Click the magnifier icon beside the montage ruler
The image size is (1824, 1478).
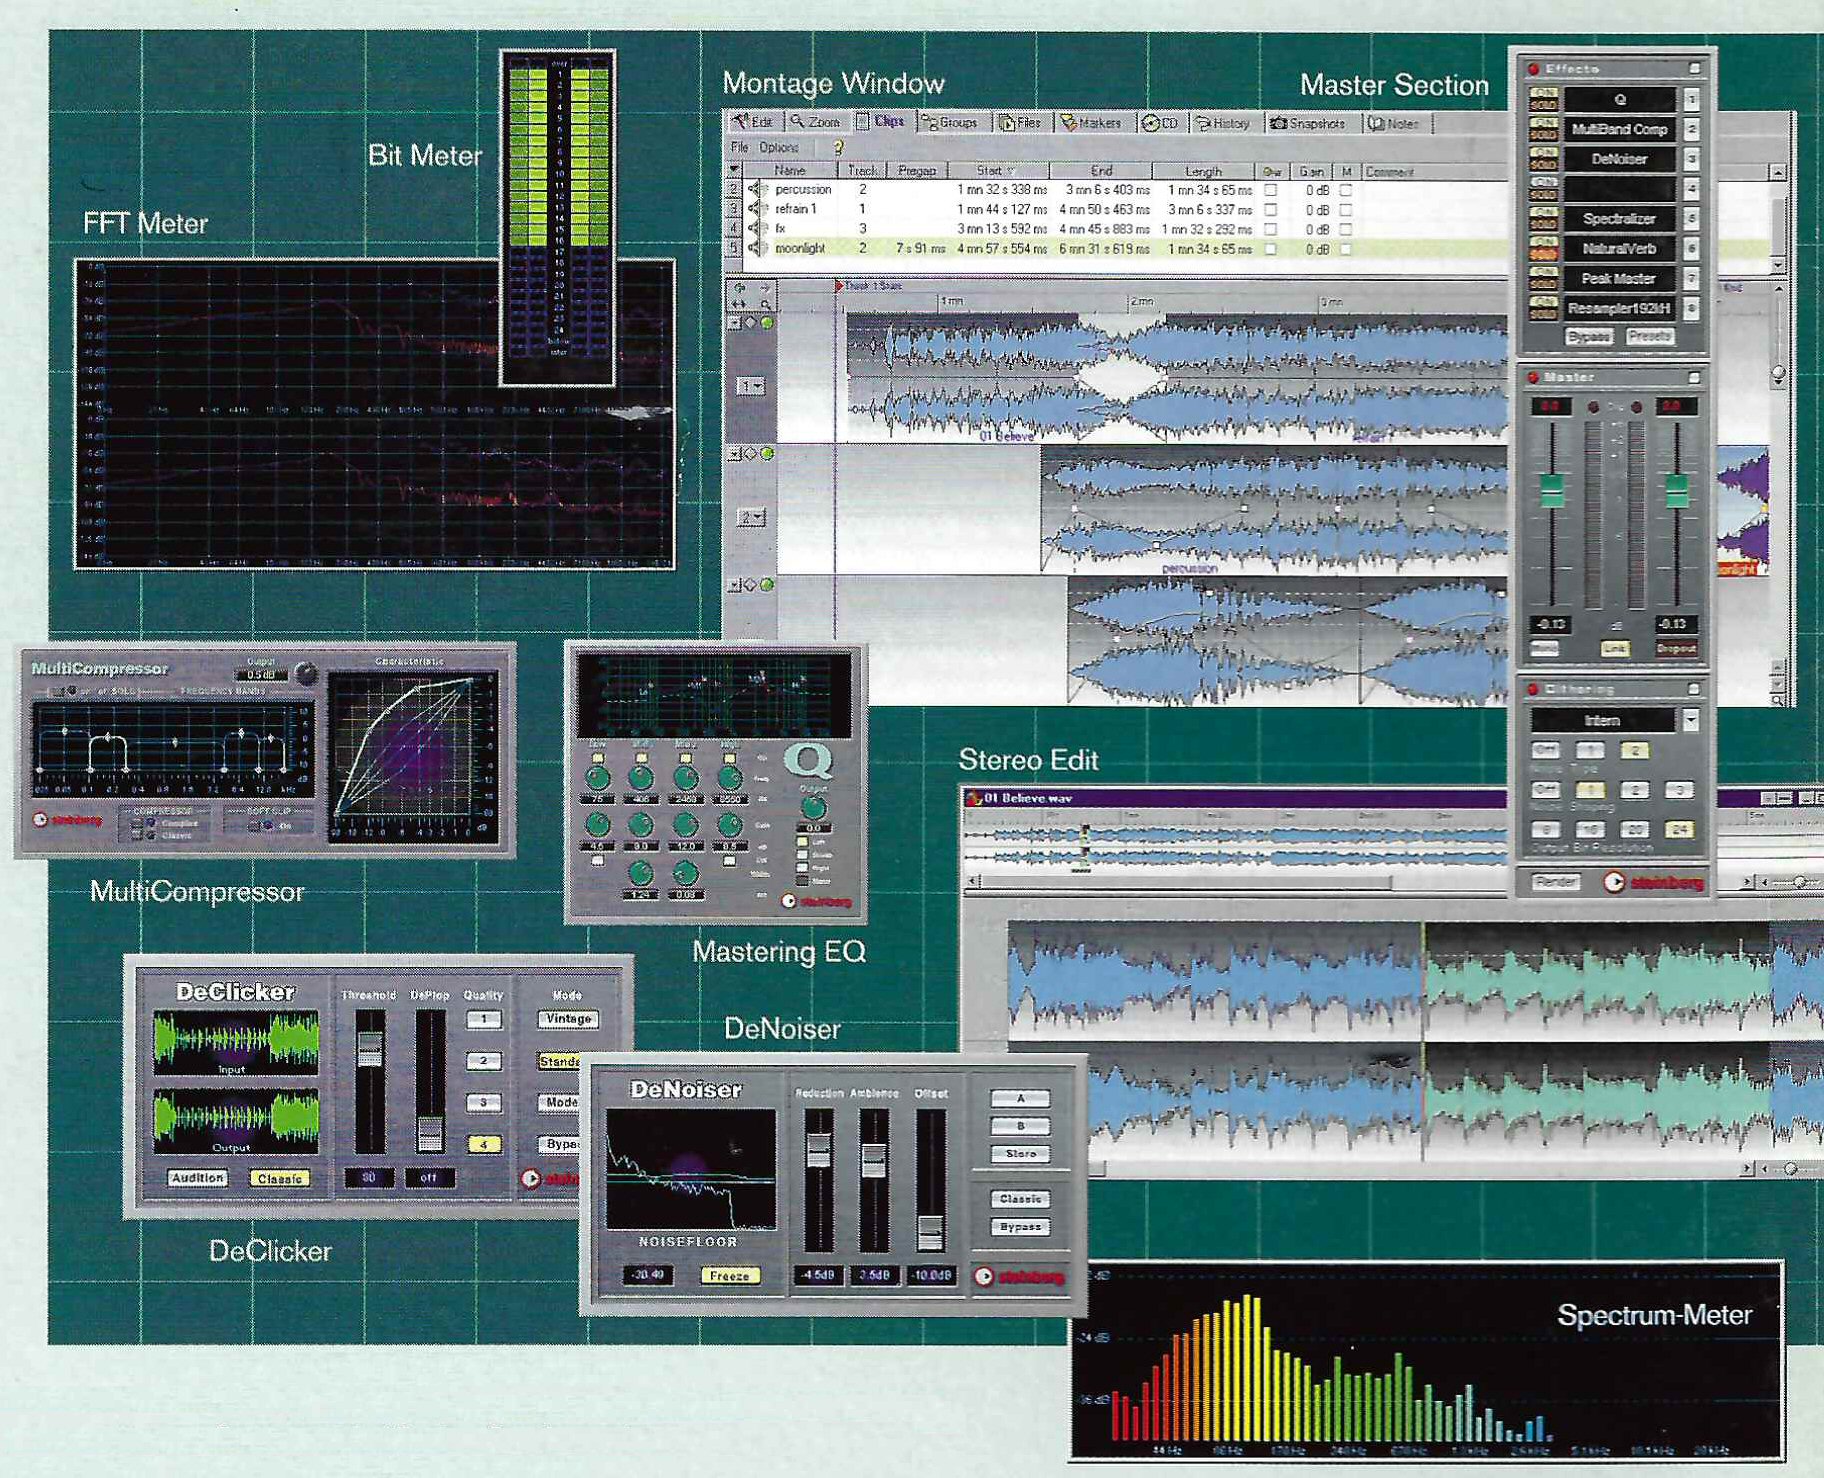click(x=765, y=303)
